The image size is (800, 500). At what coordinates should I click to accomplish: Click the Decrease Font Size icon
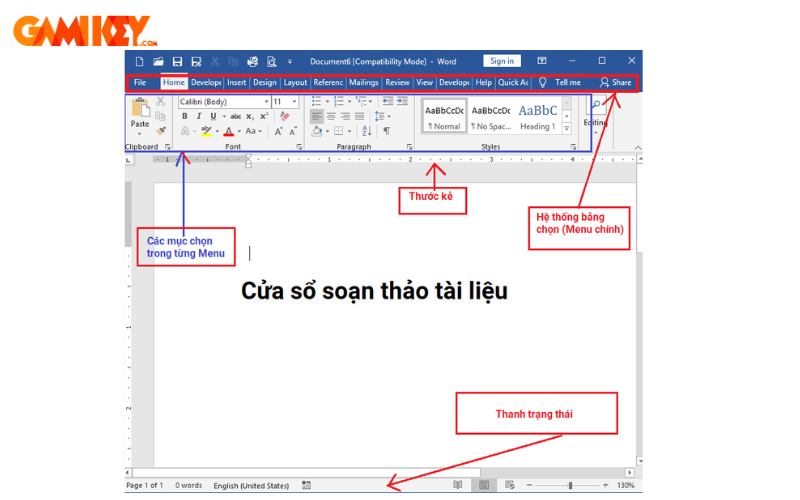point(293,131)
